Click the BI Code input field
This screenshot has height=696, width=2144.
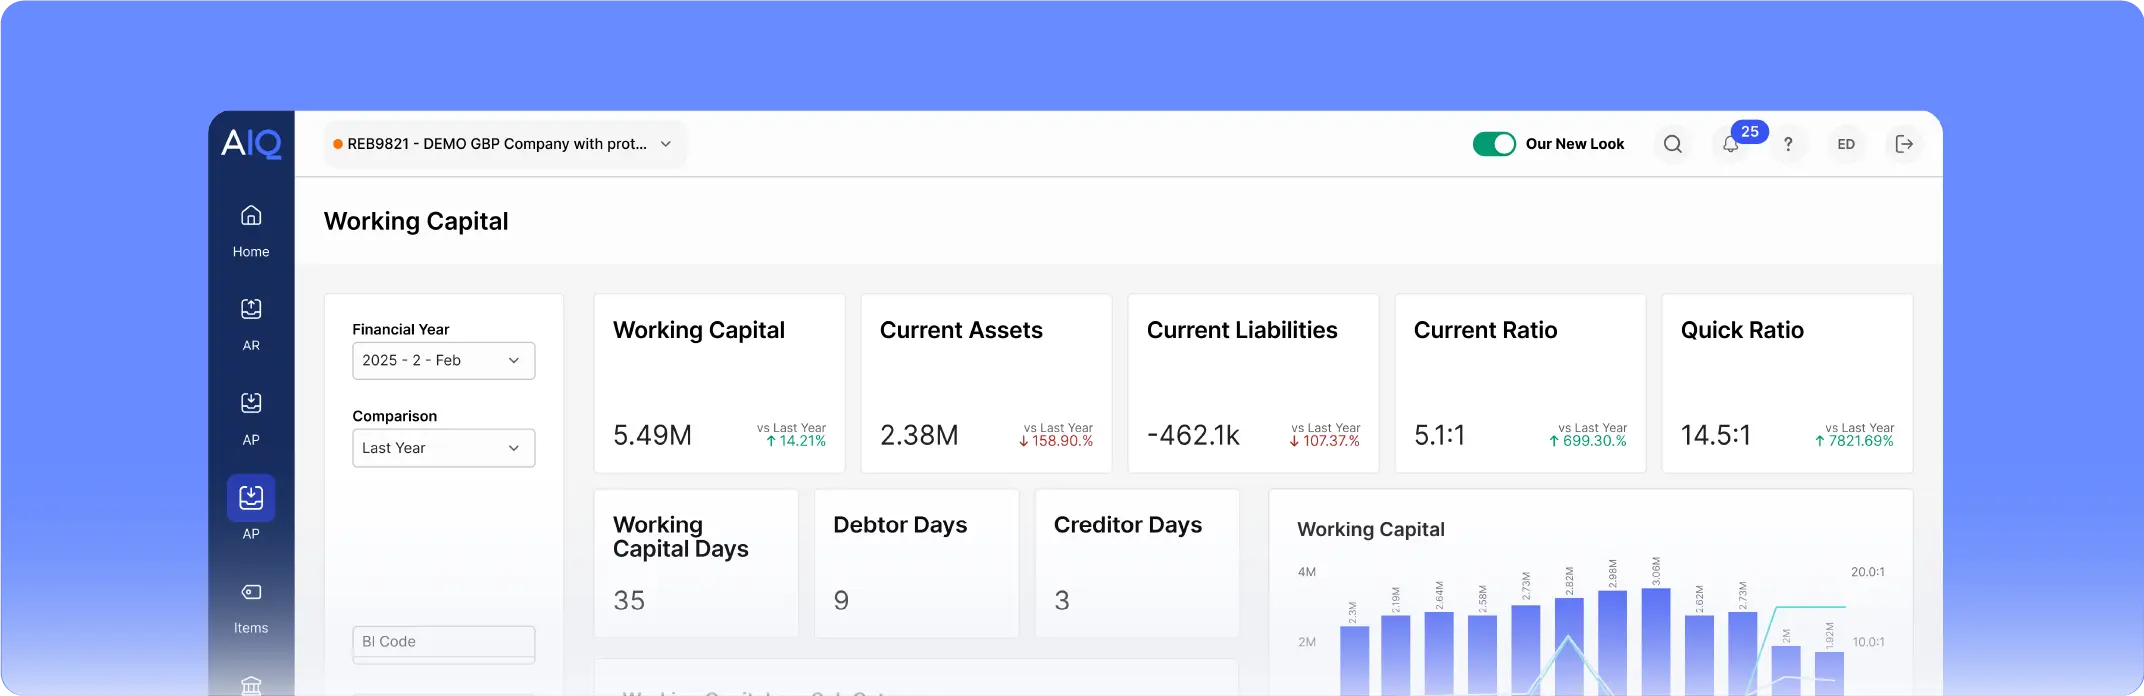[444, 642]
